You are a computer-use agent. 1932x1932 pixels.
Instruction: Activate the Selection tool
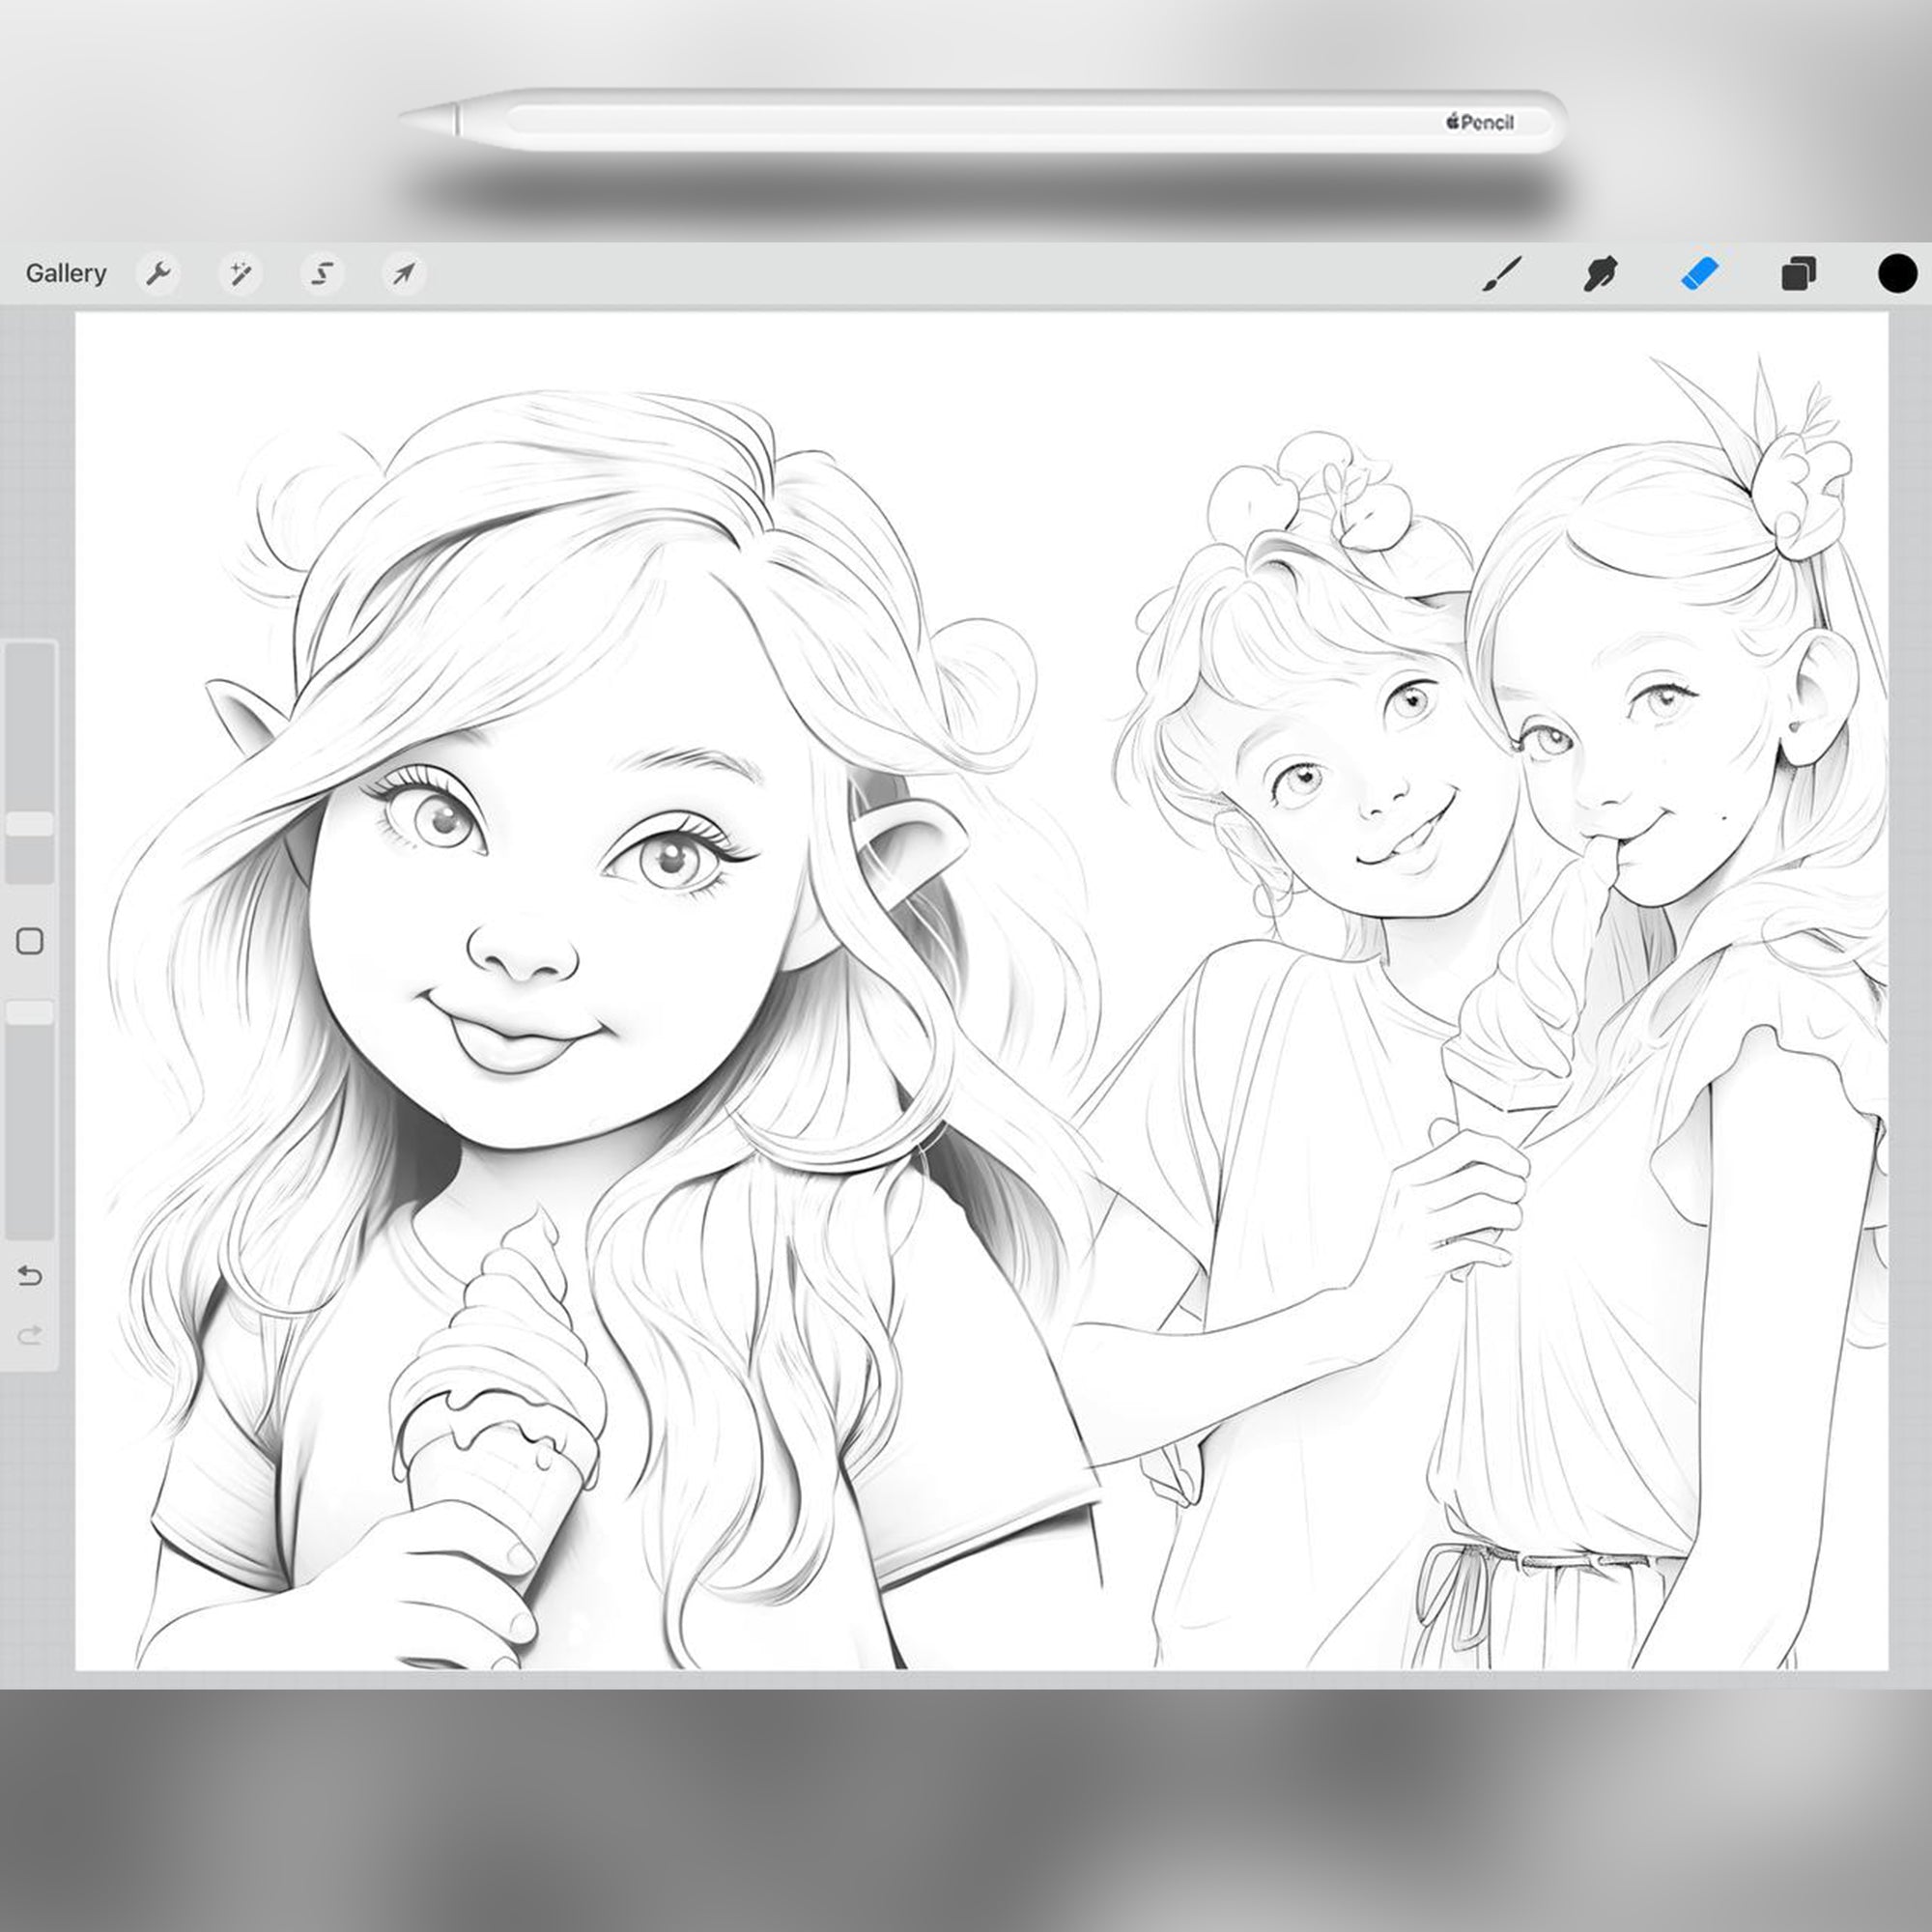(322, 273)
